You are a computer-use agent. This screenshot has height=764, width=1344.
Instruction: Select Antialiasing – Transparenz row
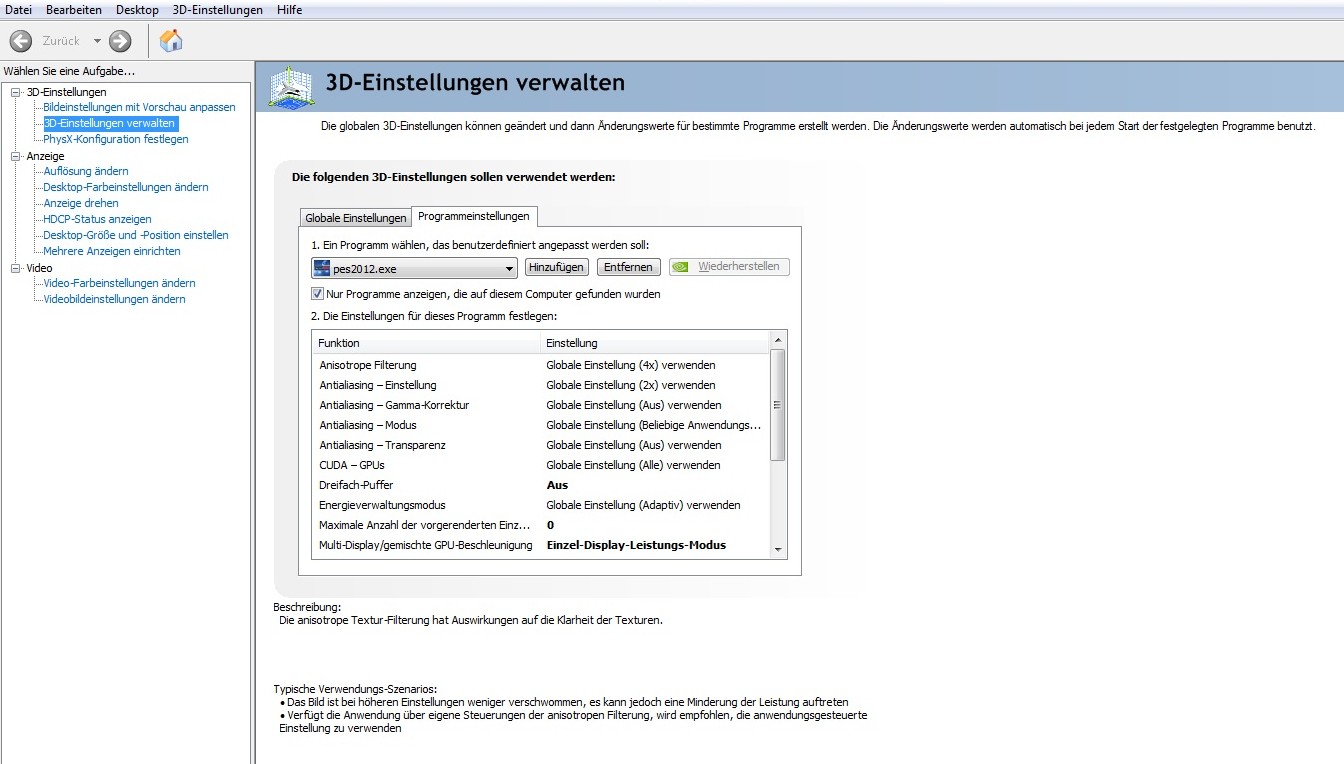541,445
